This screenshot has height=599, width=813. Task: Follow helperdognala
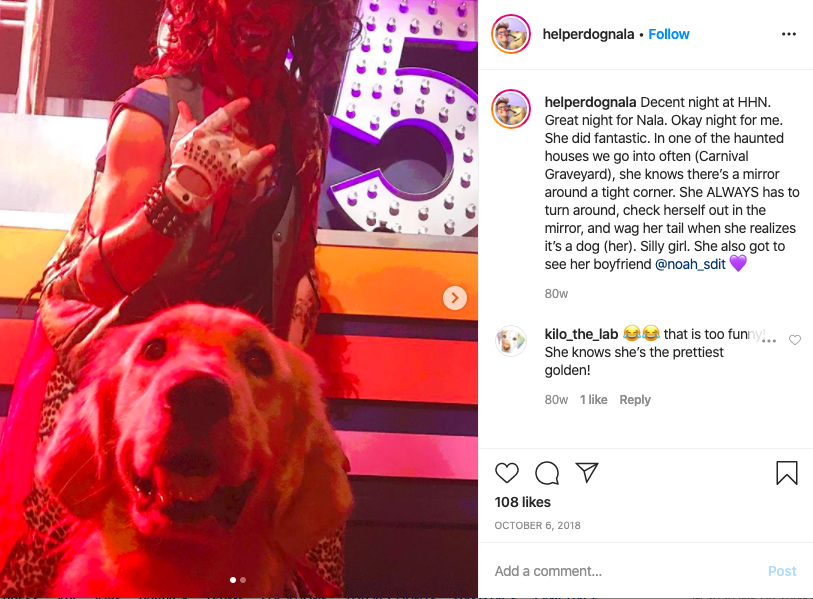tap(668, 34)
